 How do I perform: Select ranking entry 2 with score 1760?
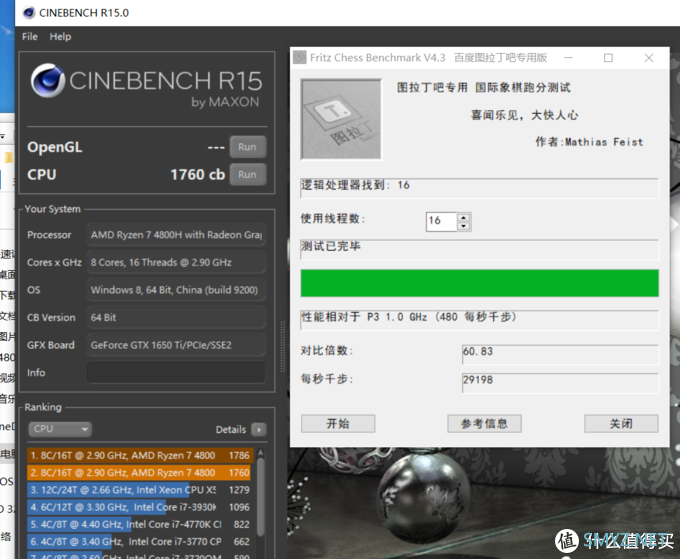[x=139, y=473]
